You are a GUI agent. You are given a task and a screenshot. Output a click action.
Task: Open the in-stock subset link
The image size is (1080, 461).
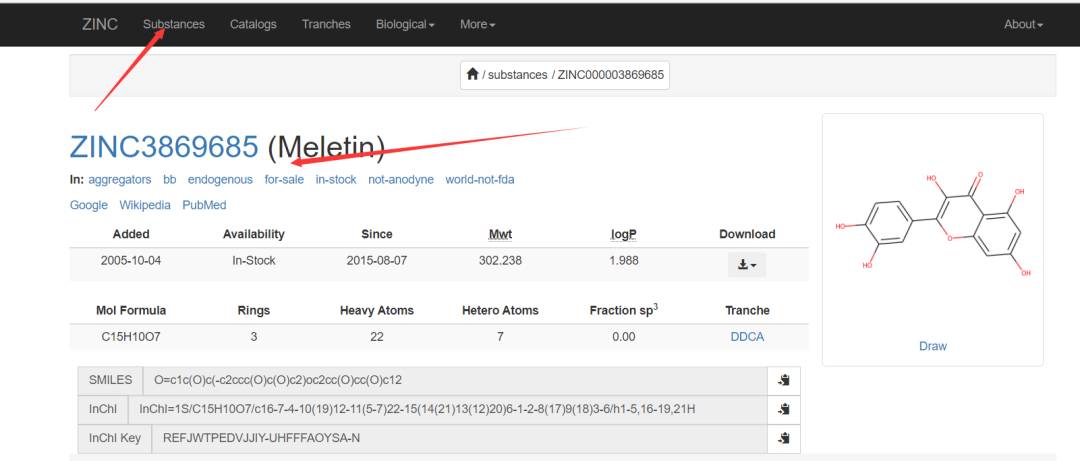point(336,180)
